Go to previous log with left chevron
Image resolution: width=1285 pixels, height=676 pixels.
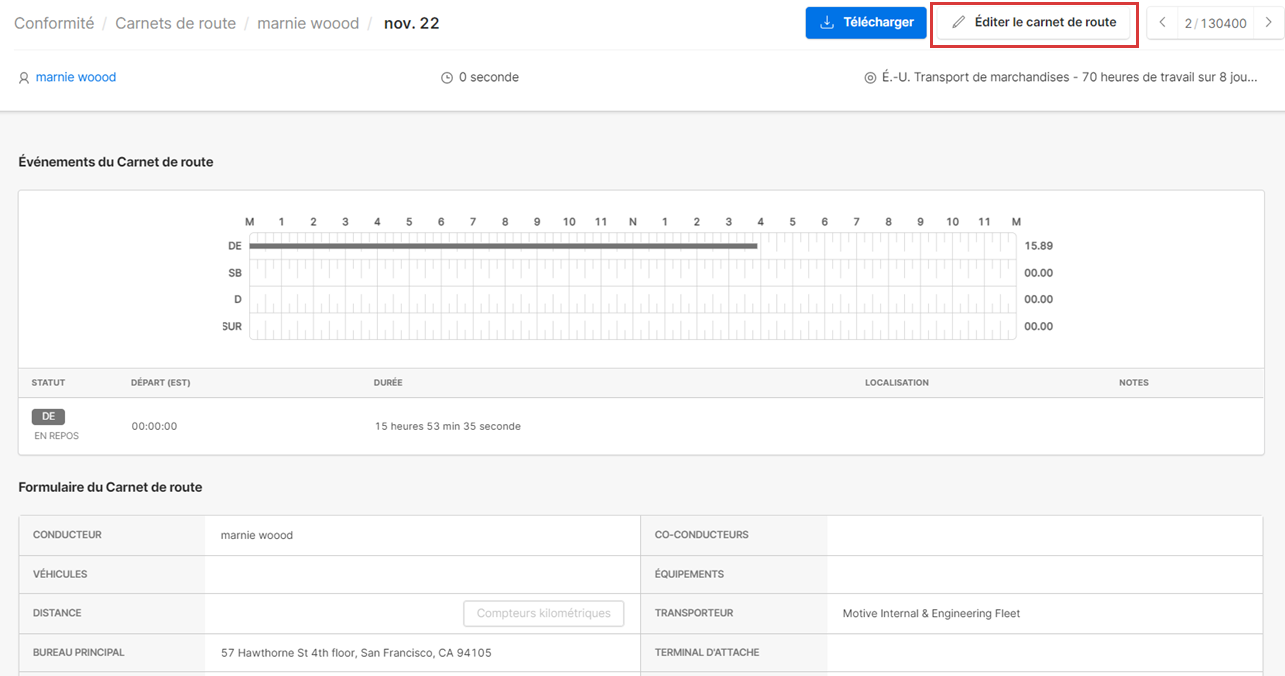click(1162, 23)
